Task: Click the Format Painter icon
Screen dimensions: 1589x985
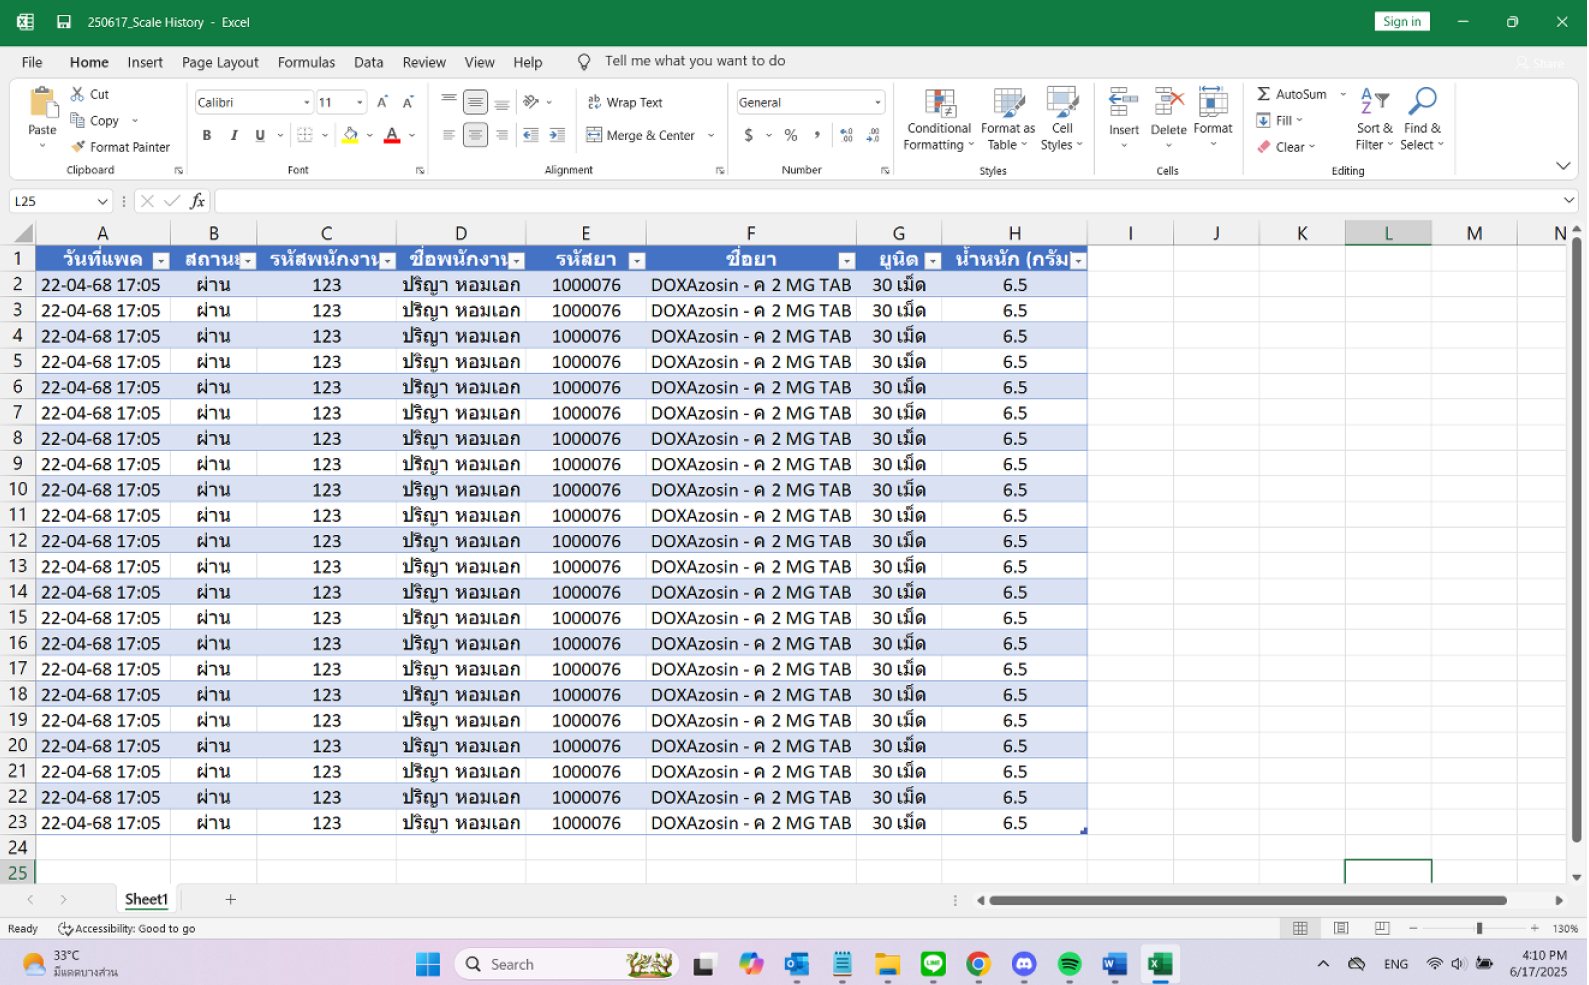Action: pyautogui.click(x=78, y=147)
